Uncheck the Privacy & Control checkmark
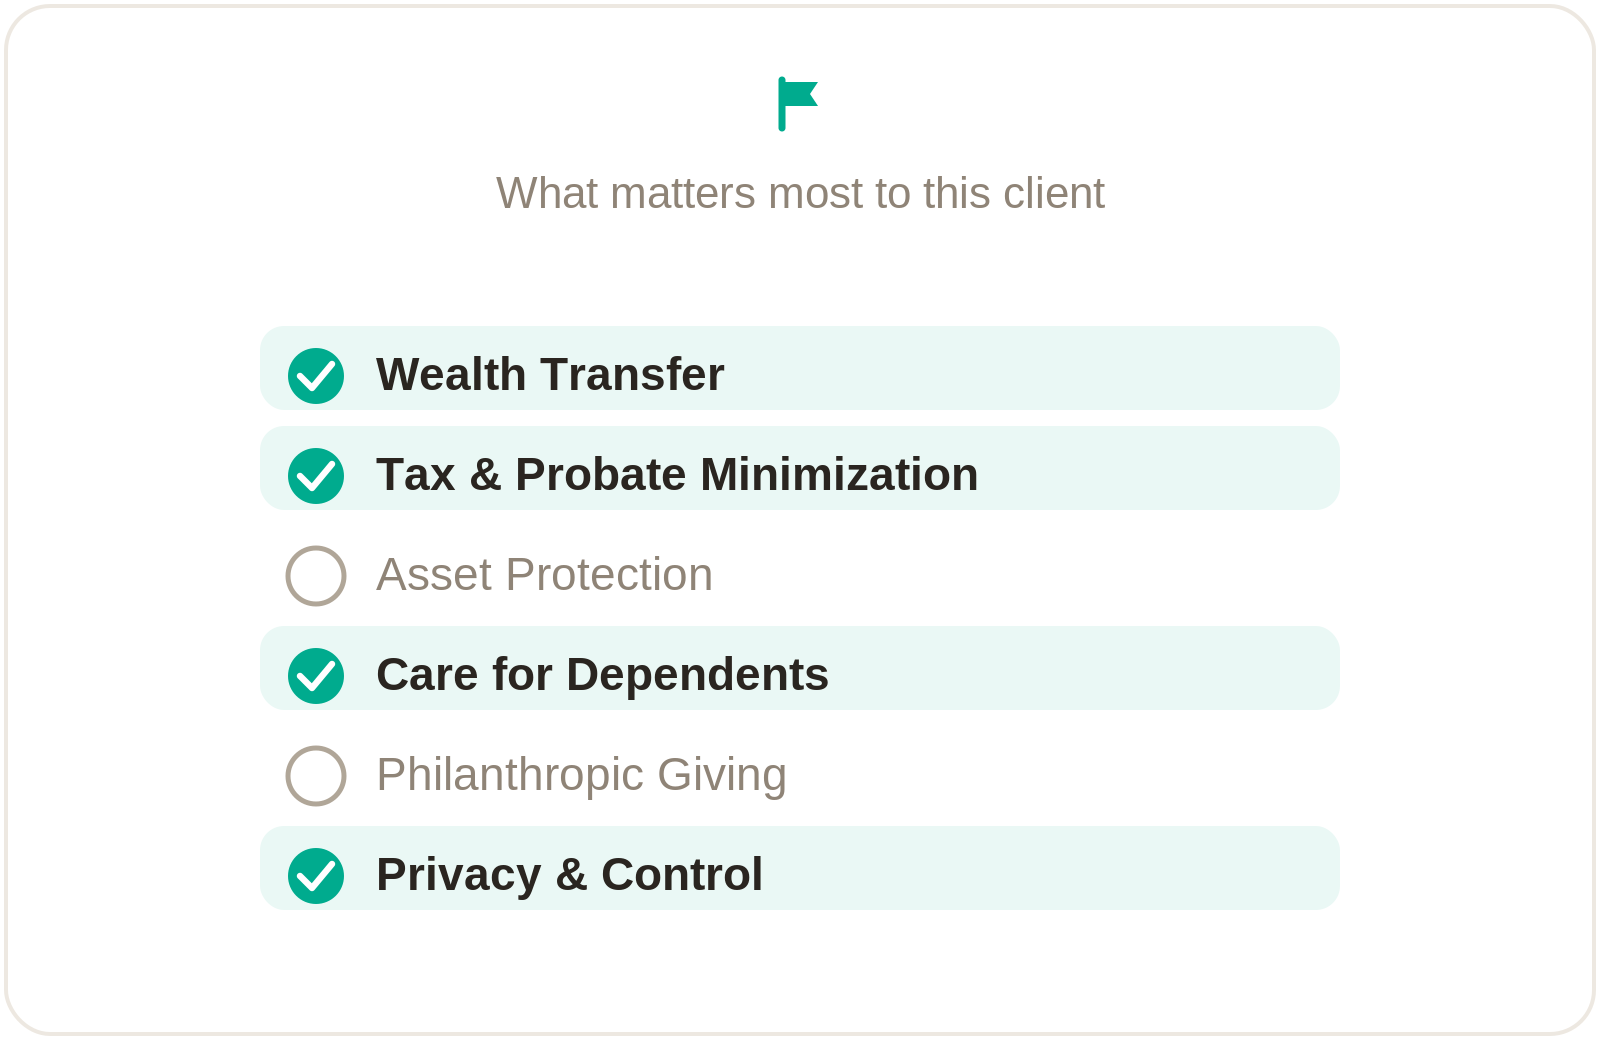This screenshot has height=1040, width=1600. coord(316,876)
